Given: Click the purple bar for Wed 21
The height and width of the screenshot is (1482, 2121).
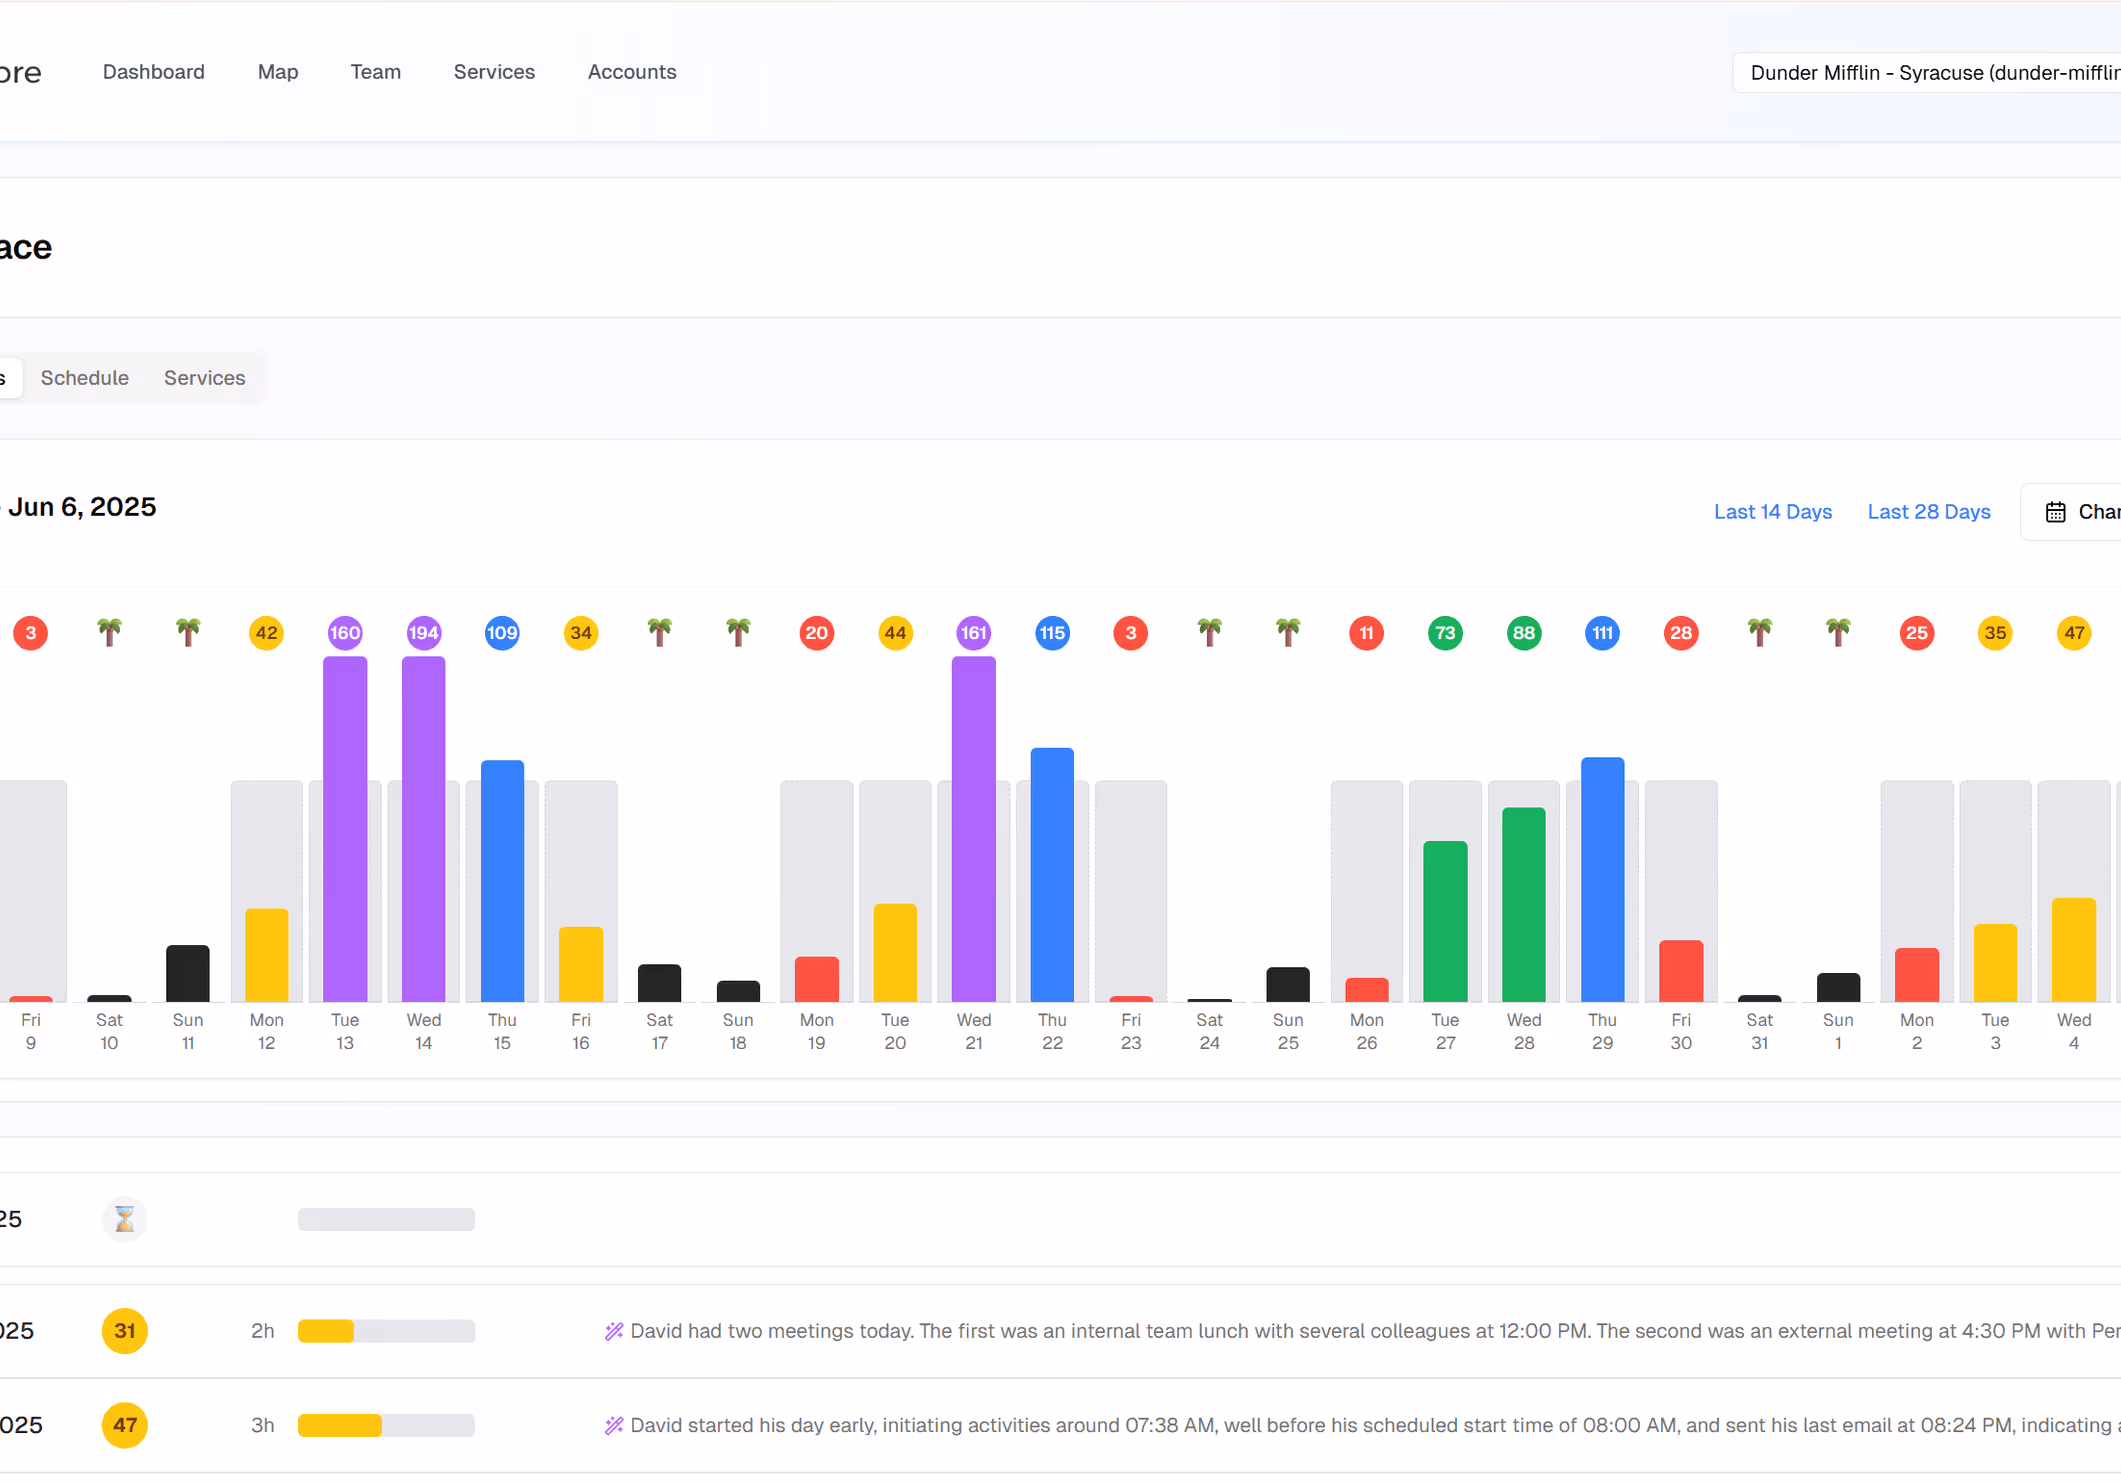Looking at the screenshot, I should (973, 829).
